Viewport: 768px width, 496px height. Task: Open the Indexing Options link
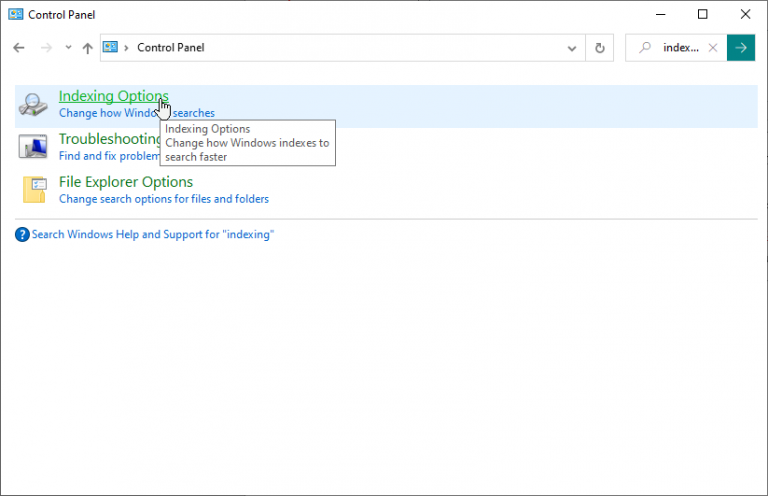click(114, 96)
